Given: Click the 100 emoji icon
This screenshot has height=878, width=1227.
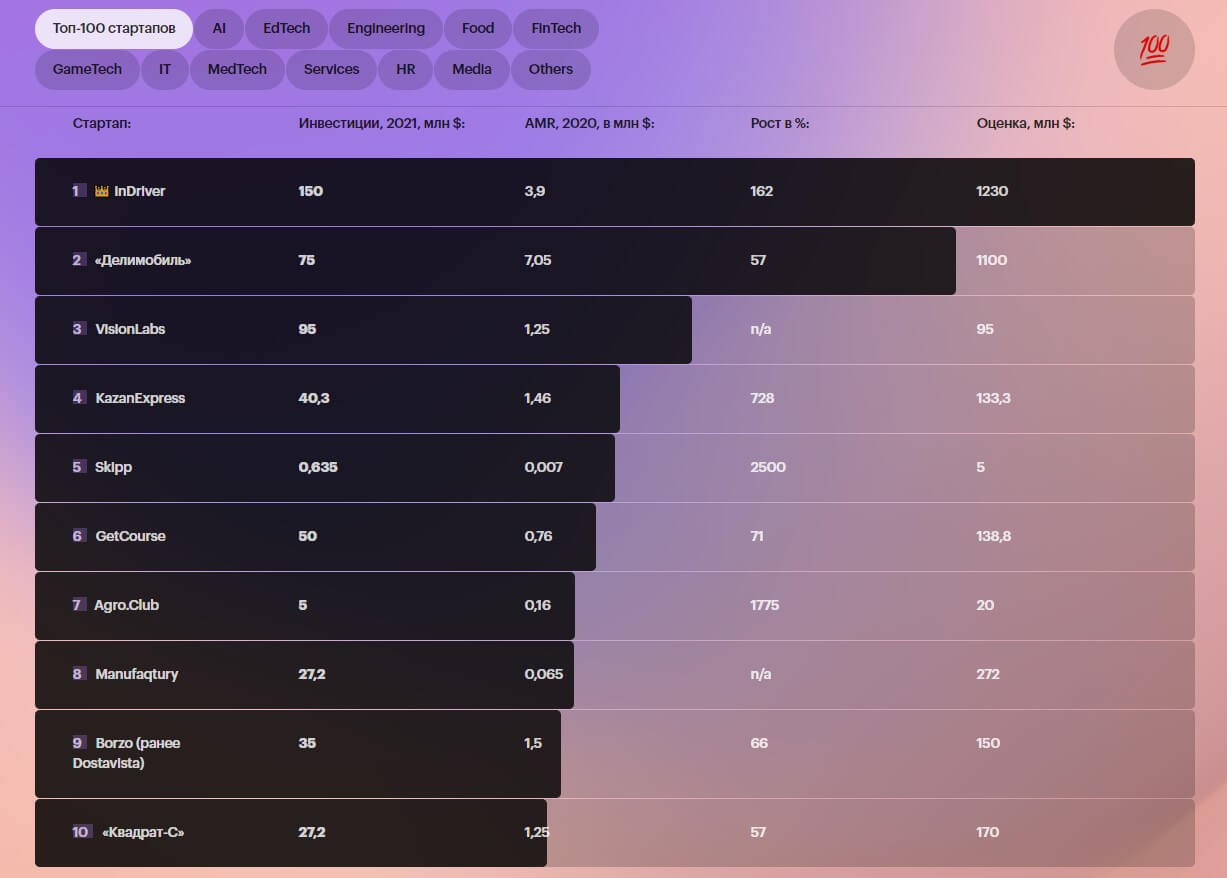Looking at the screenshot, I should [x=1153, y=49].
